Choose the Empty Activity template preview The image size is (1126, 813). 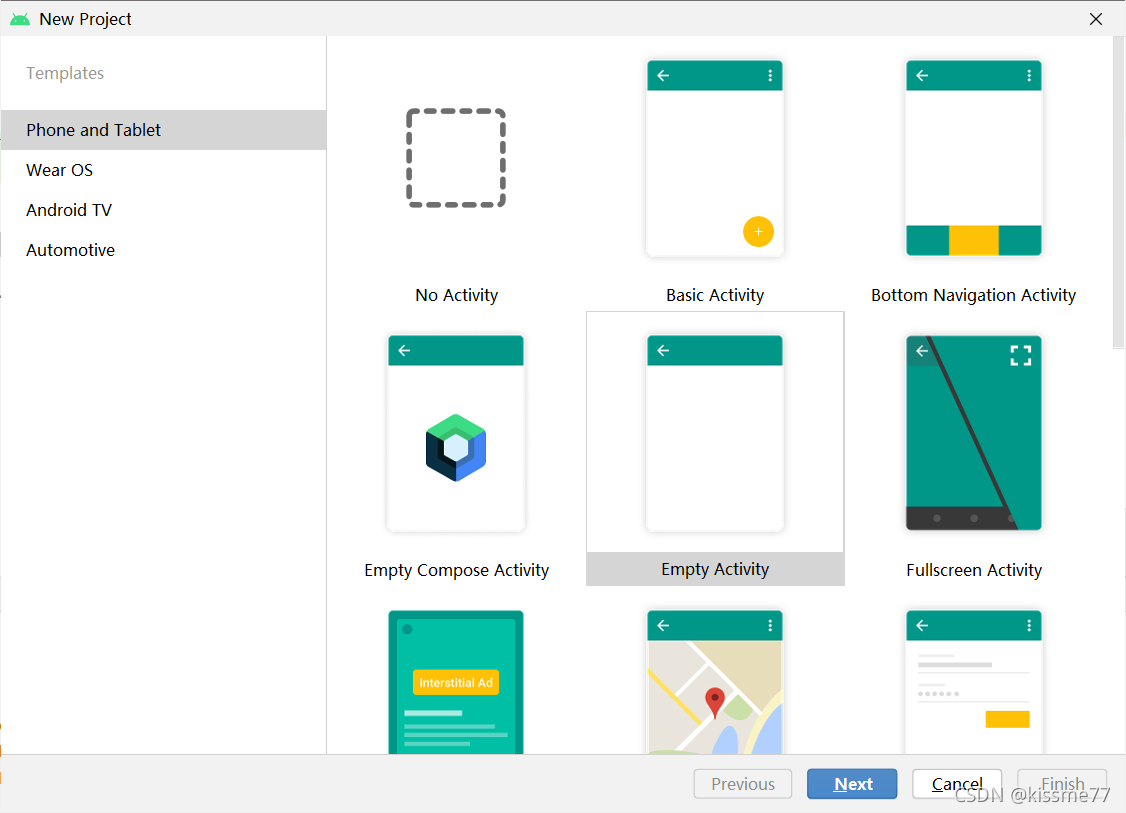click(x=715, y=434)
